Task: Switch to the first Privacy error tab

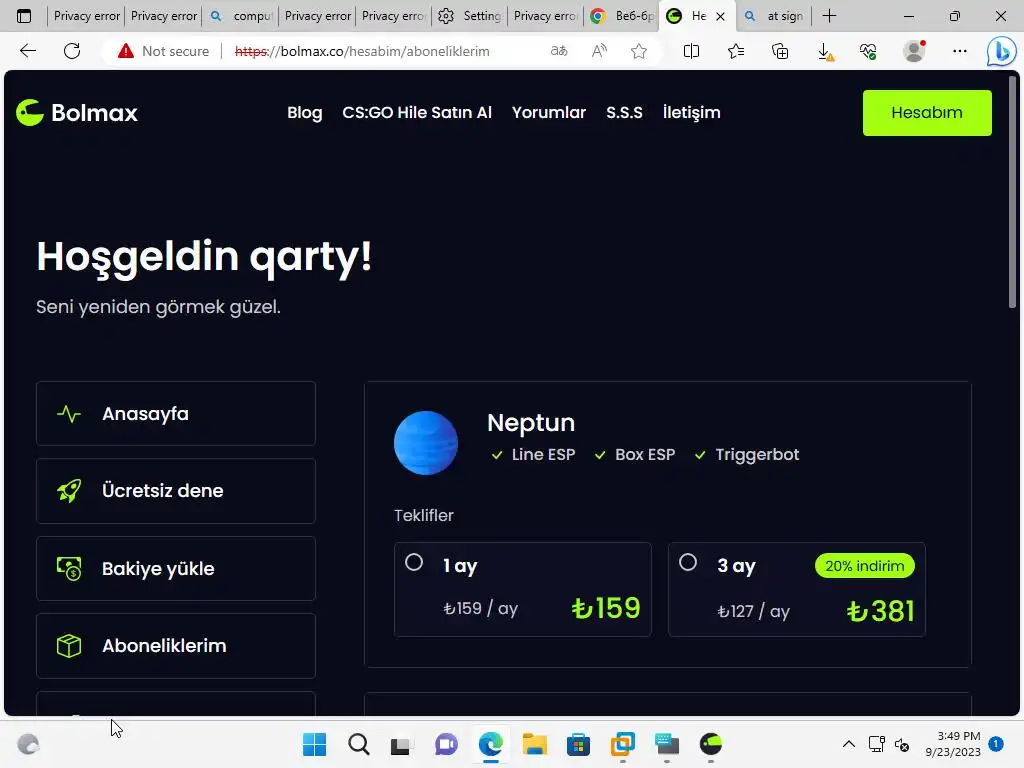Action: point(86,16)
